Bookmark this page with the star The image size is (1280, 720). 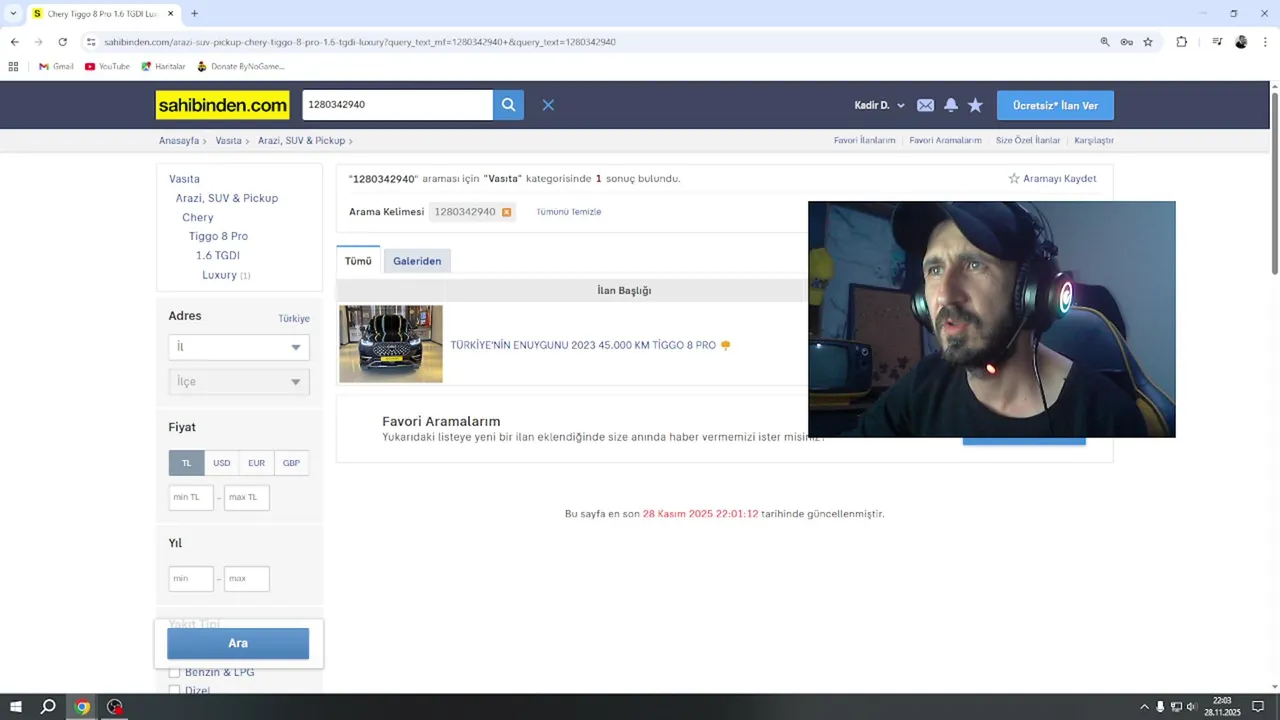coord(1148,42)
